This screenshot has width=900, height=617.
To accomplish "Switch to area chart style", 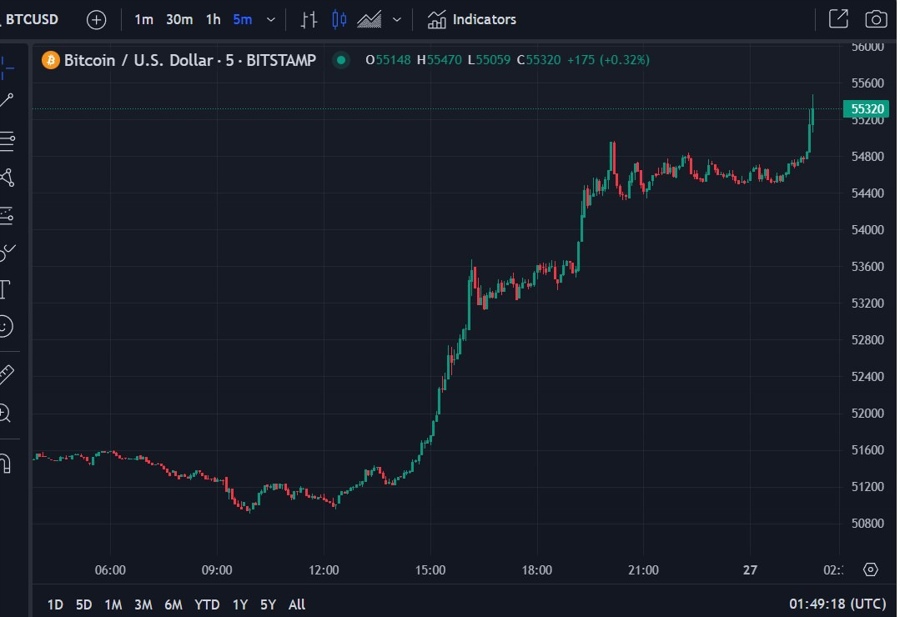I will (x=369, y=20).
